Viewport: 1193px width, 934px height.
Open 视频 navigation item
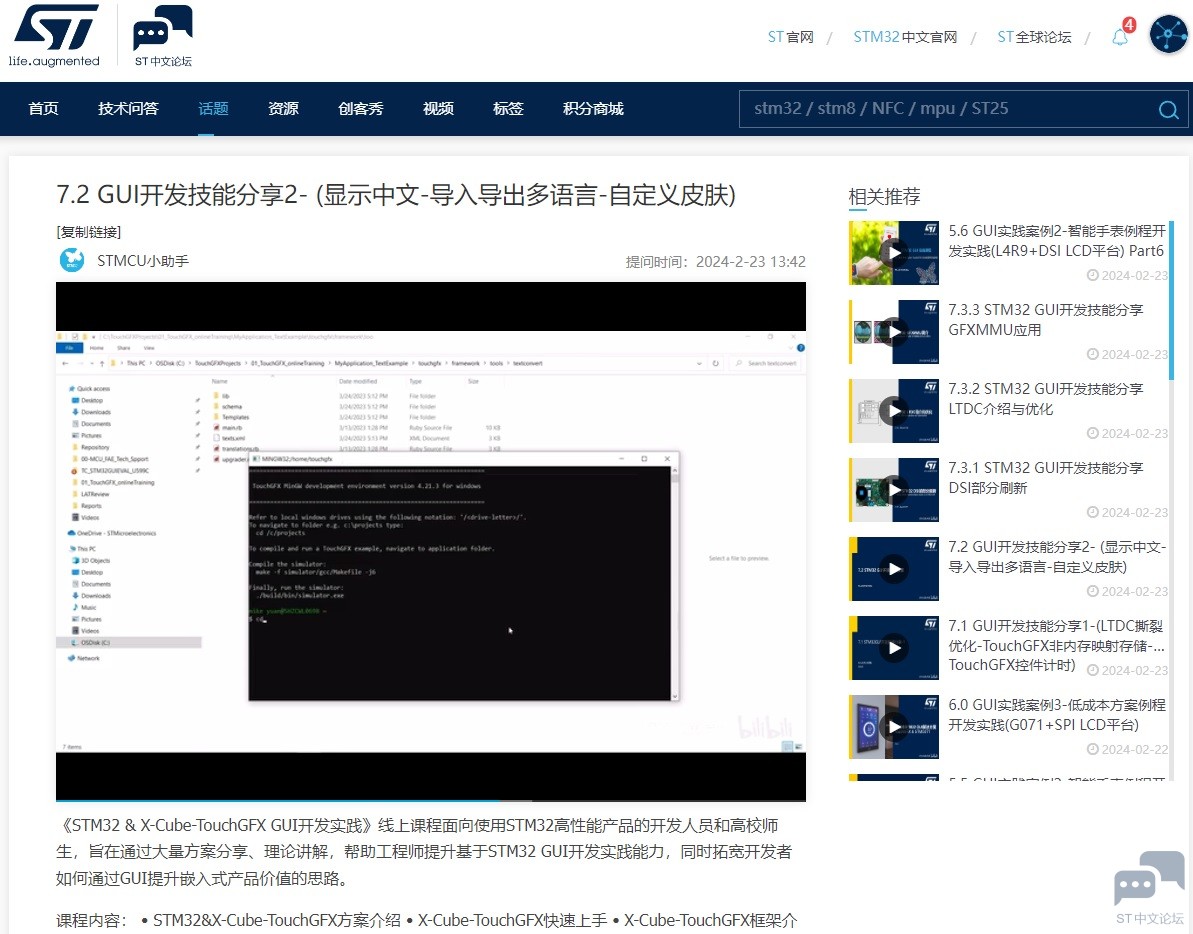point(438,109)
